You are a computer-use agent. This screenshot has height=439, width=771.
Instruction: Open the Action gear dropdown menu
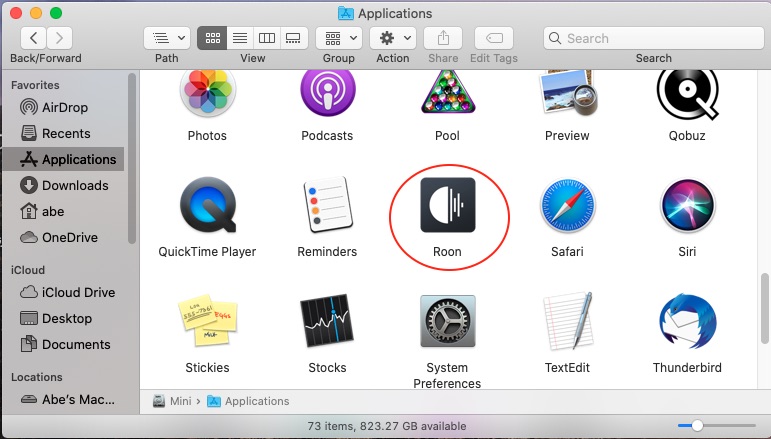pos(392,38)
